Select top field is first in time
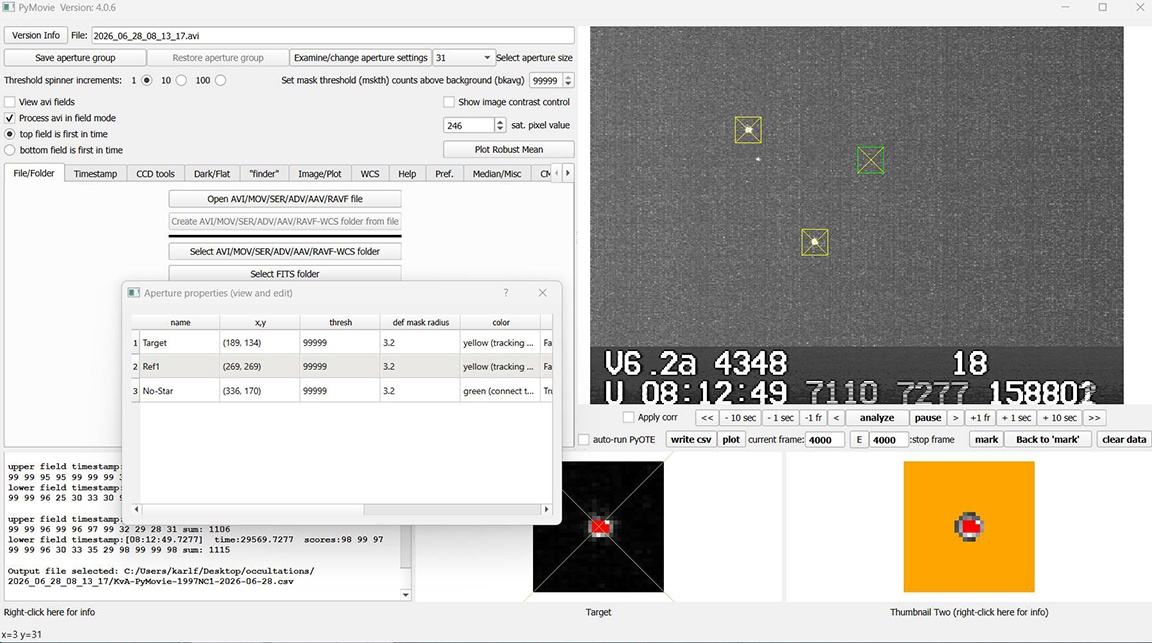 point(10,134)
